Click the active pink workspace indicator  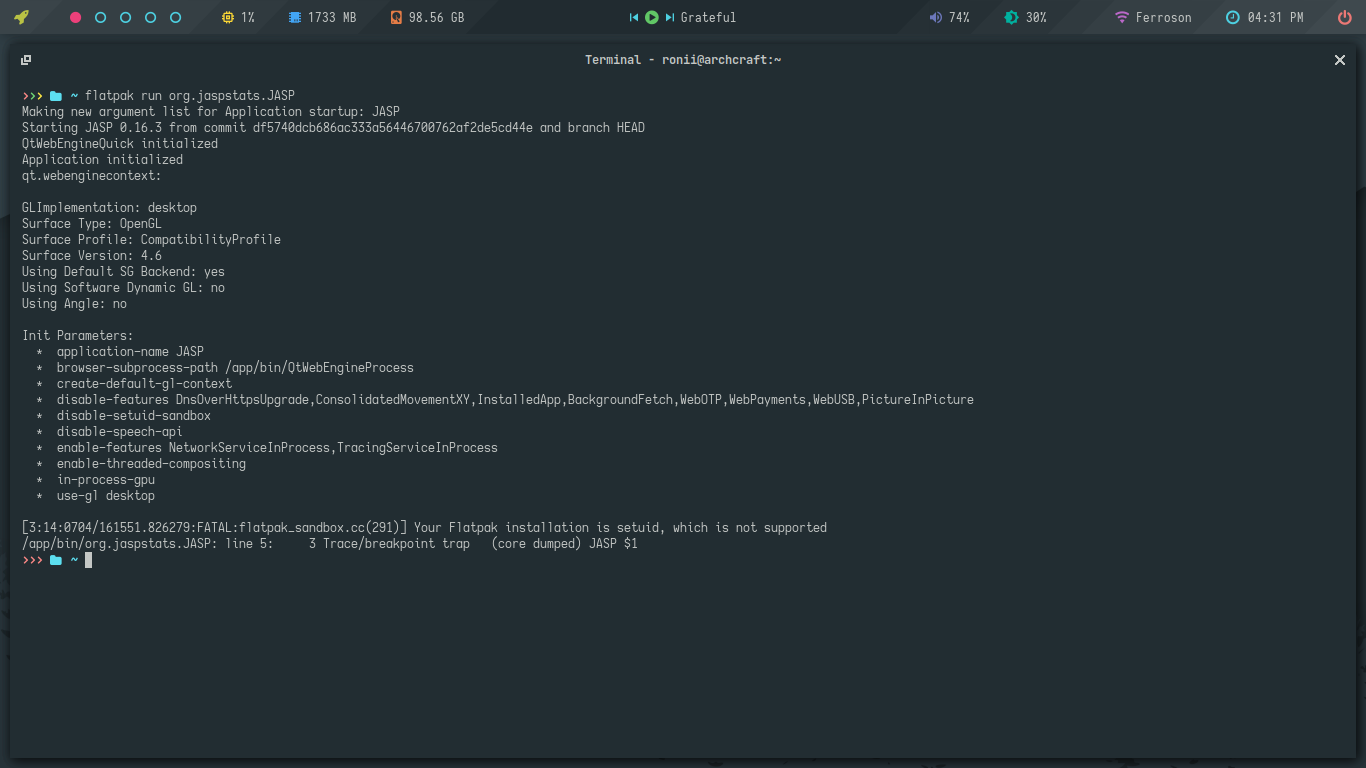[x=75, y=16]
